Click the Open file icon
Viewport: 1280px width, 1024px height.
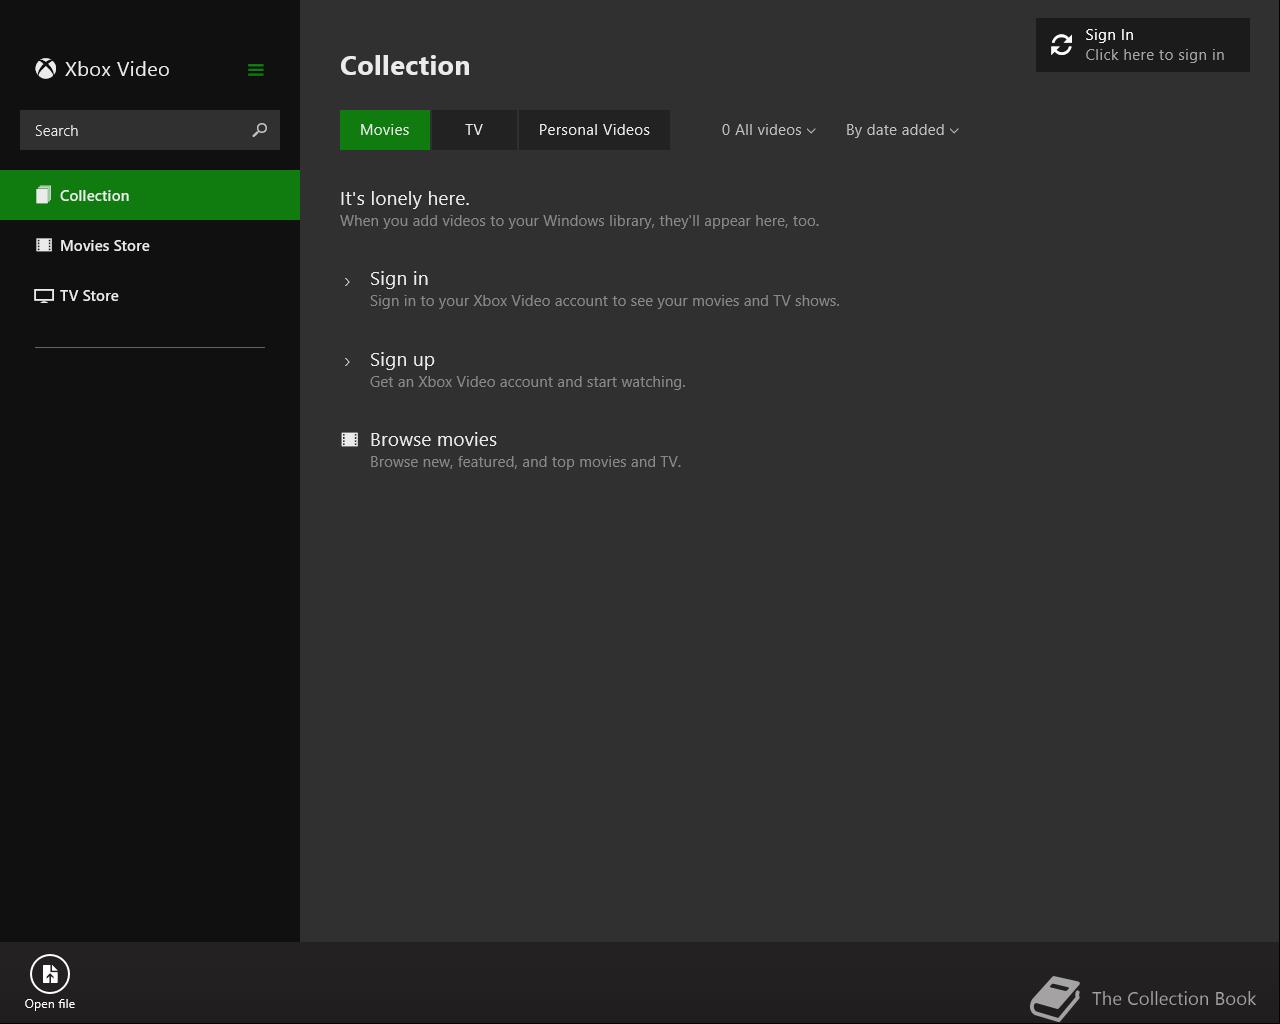pyautogui.click(x=50, y=974)
